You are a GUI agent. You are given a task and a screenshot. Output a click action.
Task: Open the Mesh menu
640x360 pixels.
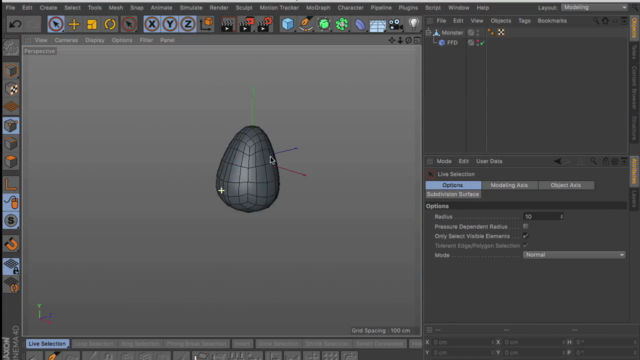[x=116, y=8]
